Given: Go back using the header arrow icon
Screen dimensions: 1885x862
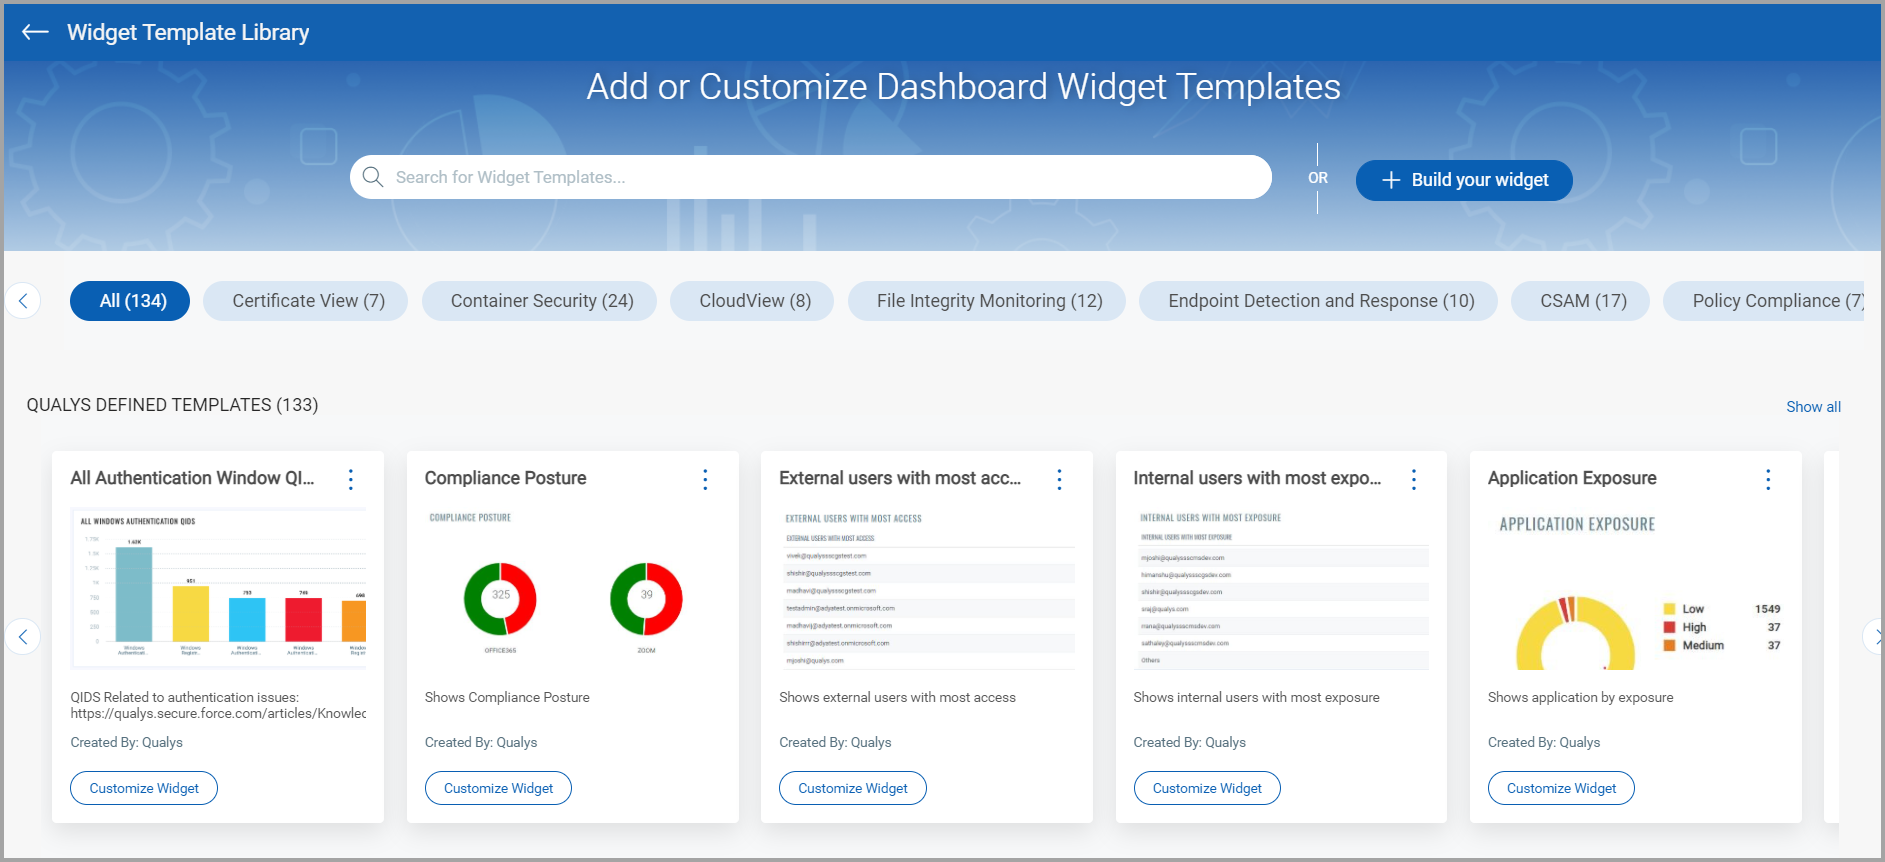Looking at the screenshot, I should [x=35, y=32].
